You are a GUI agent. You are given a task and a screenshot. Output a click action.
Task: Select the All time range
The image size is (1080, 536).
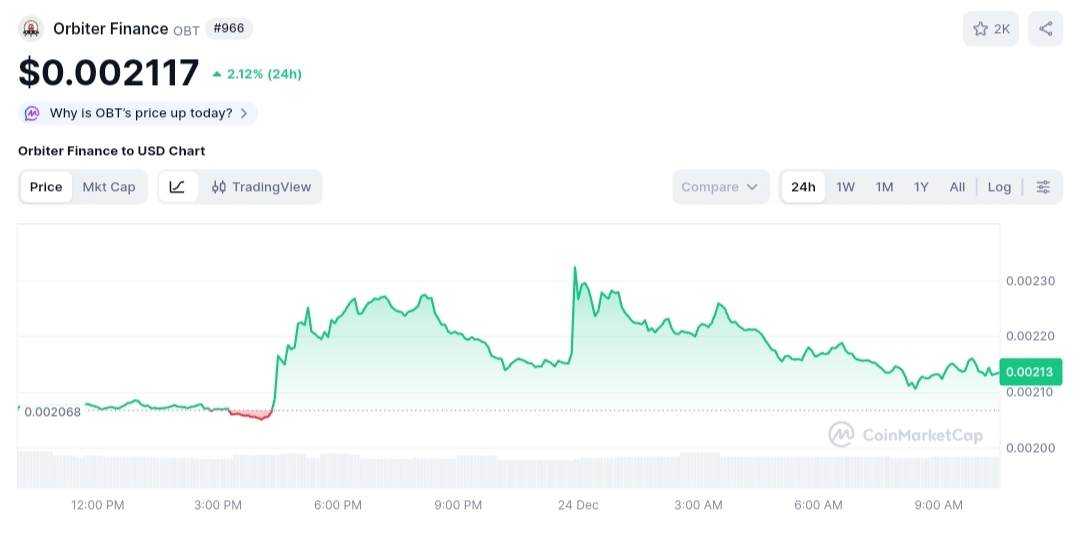click(957, 187)
